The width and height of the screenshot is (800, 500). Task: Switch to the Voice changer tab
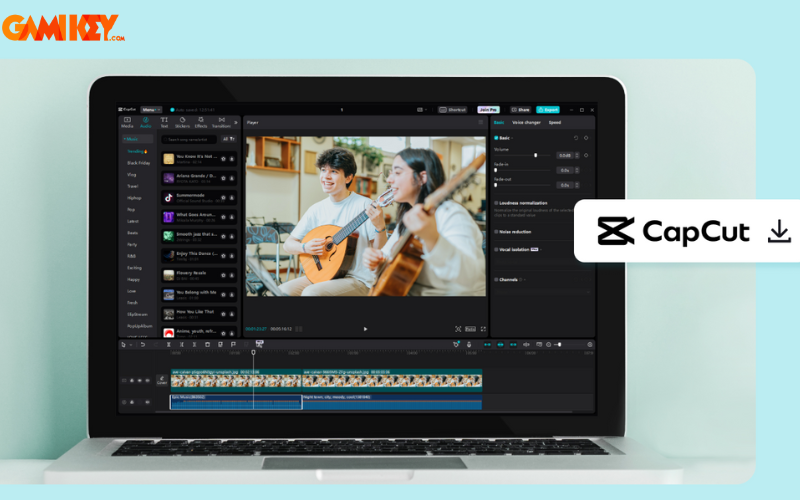527,122
